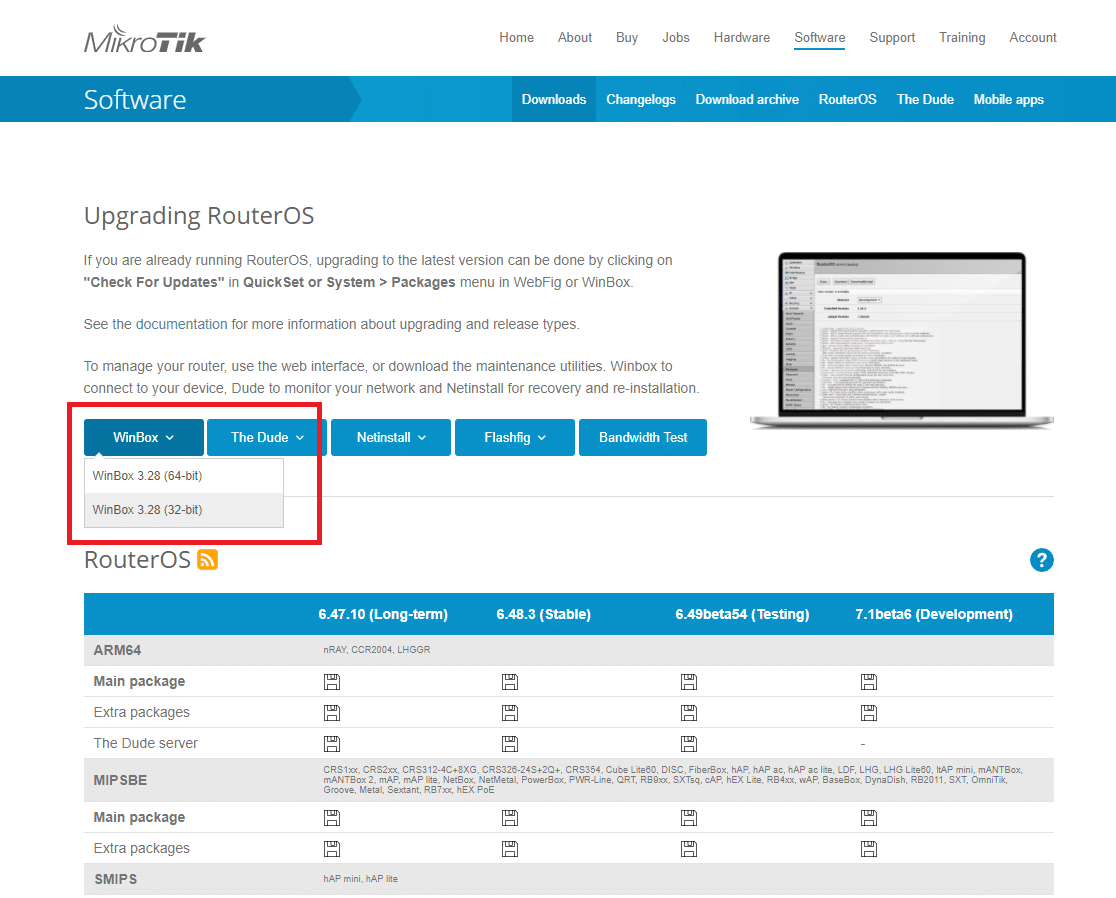The height and width of the screenshot is (898, 1116).
Task: Select Software in the top navigation
Action: [x=820, y=38]
